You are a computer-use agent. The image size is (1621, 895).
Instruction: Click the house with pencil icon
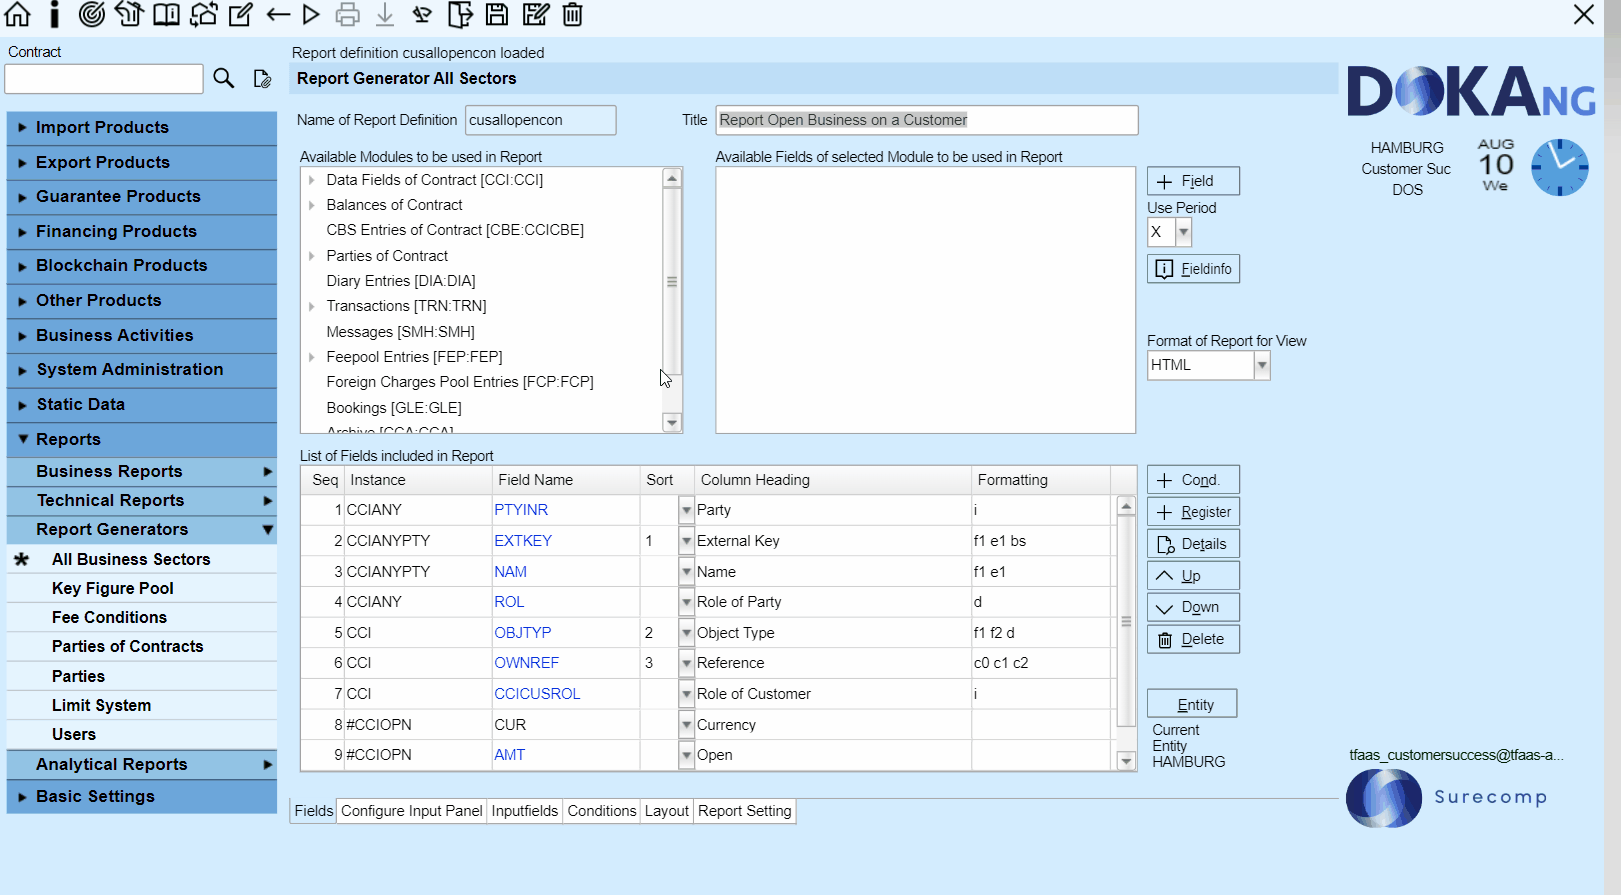128,14
